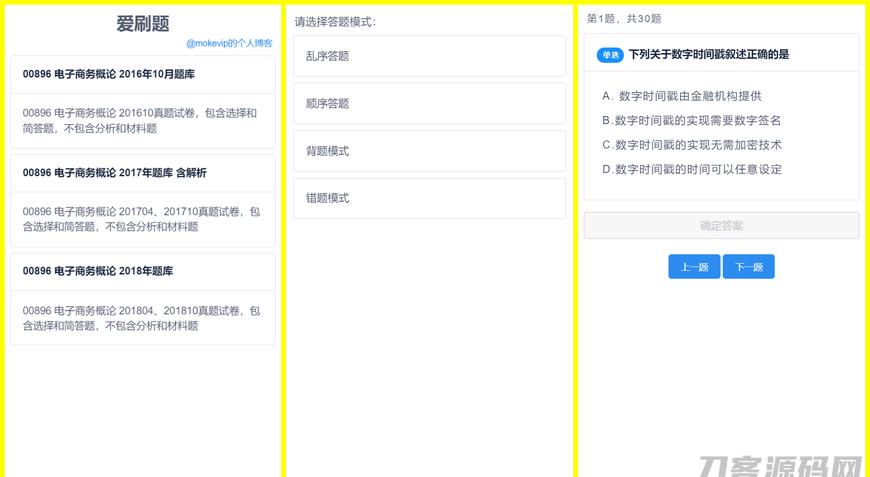Select answer B 需要数字签名

[x=691, y=120]
